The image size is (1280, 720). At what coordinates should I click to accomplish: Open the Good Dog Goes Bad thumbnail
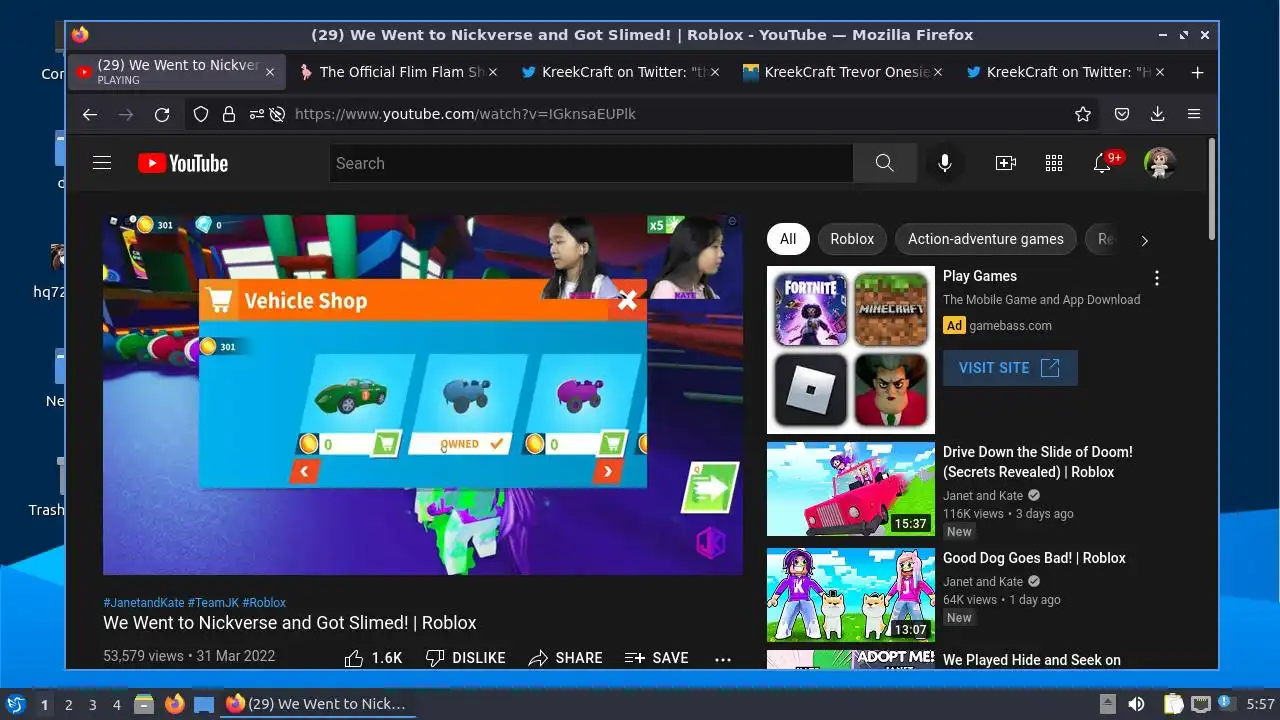point(851,595)
